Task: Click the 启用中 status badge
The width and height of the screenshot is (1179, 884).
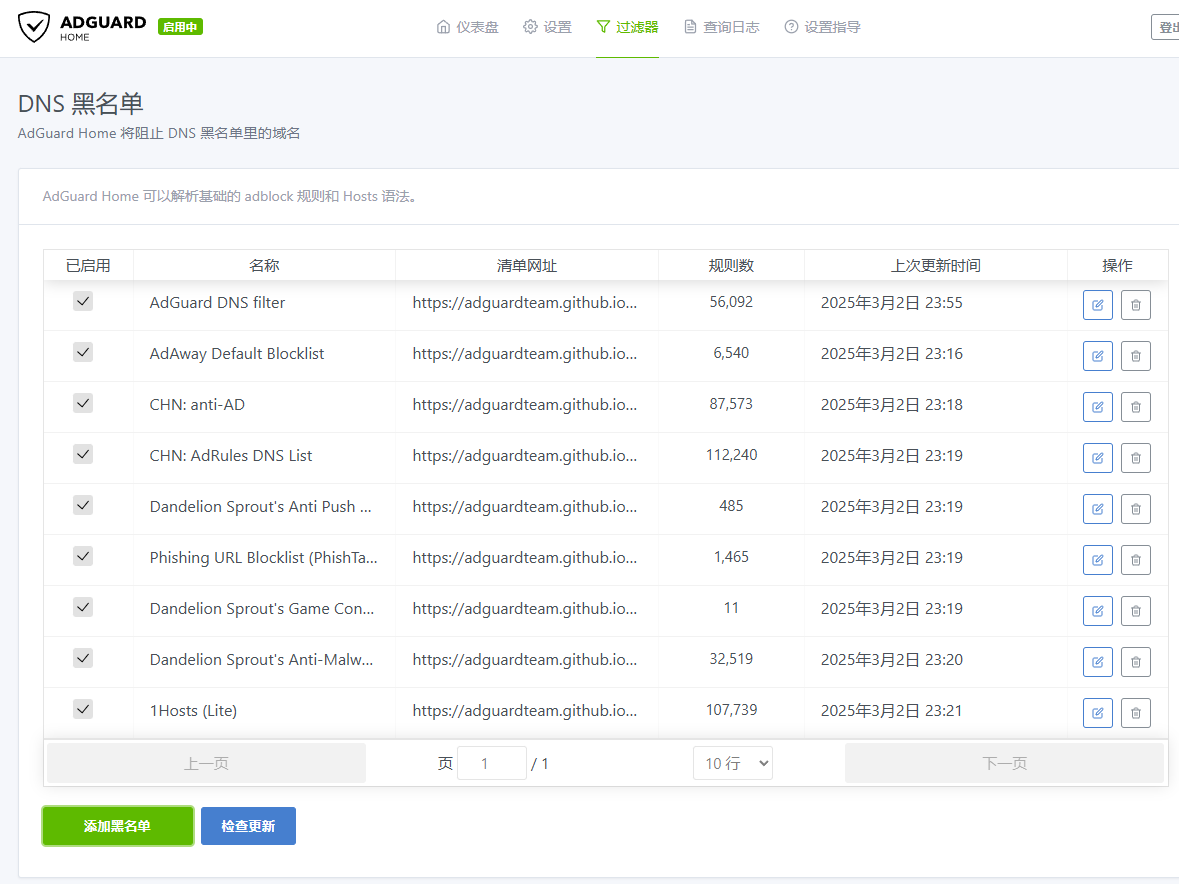Action: click(x=180, y=27)
